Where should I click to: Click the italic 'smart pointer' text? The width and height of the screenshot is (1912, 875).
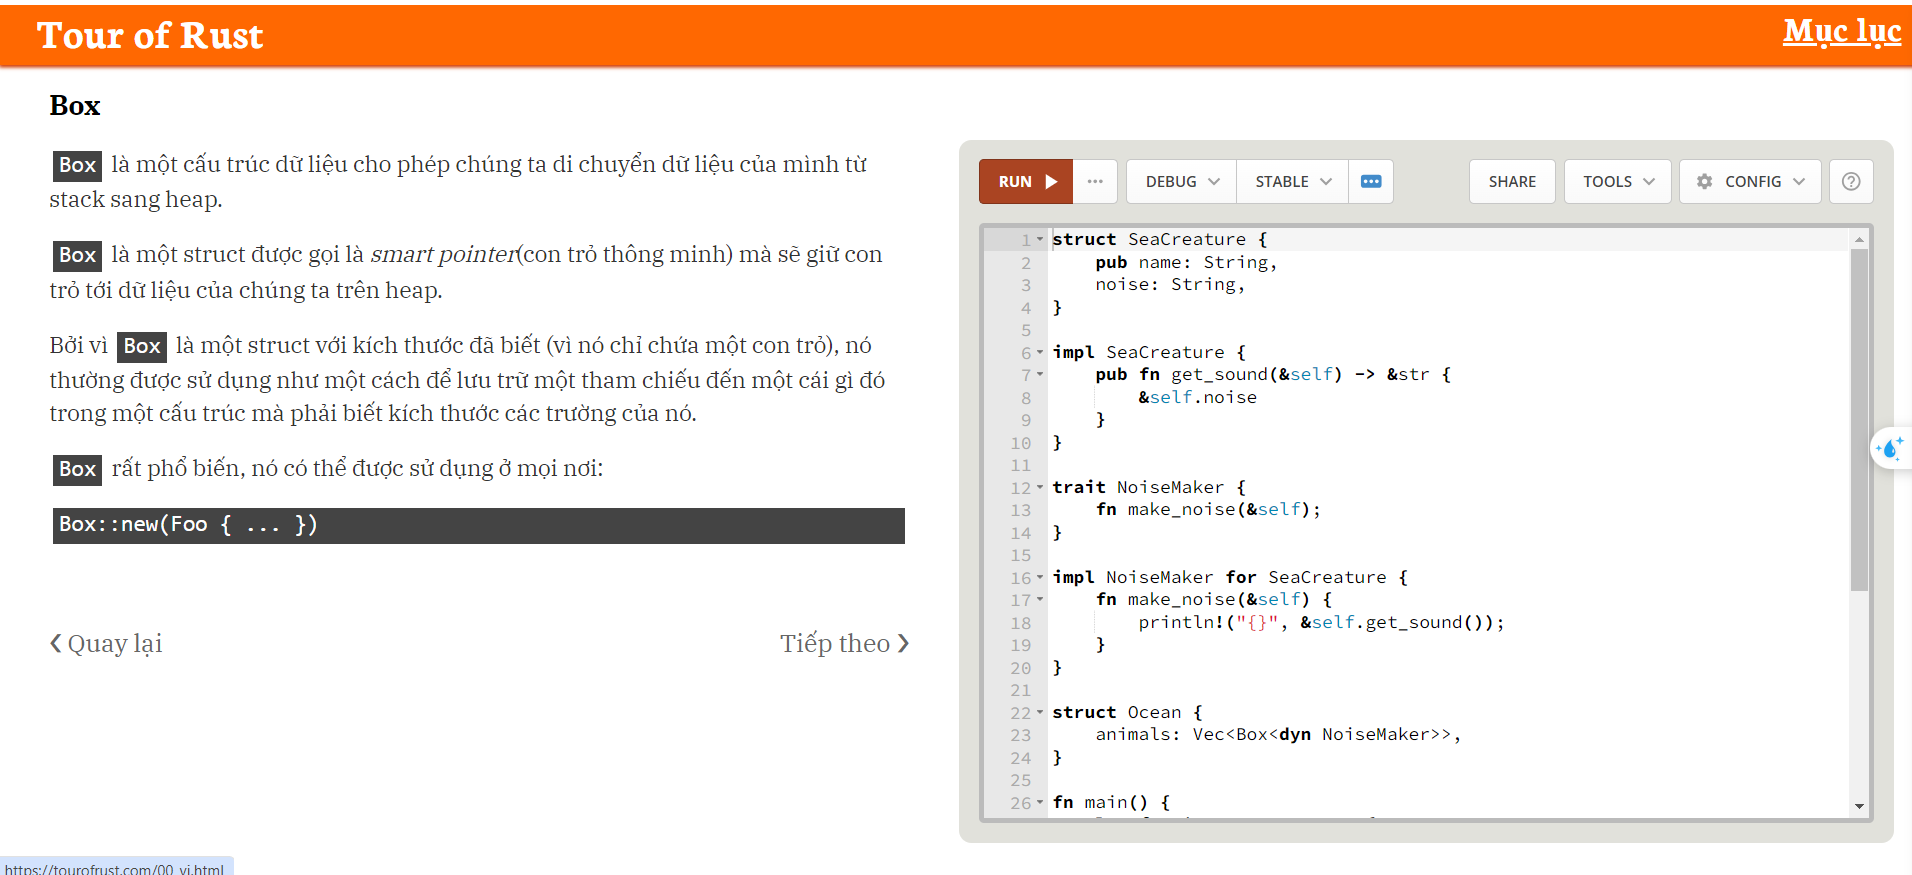[443, 255]
